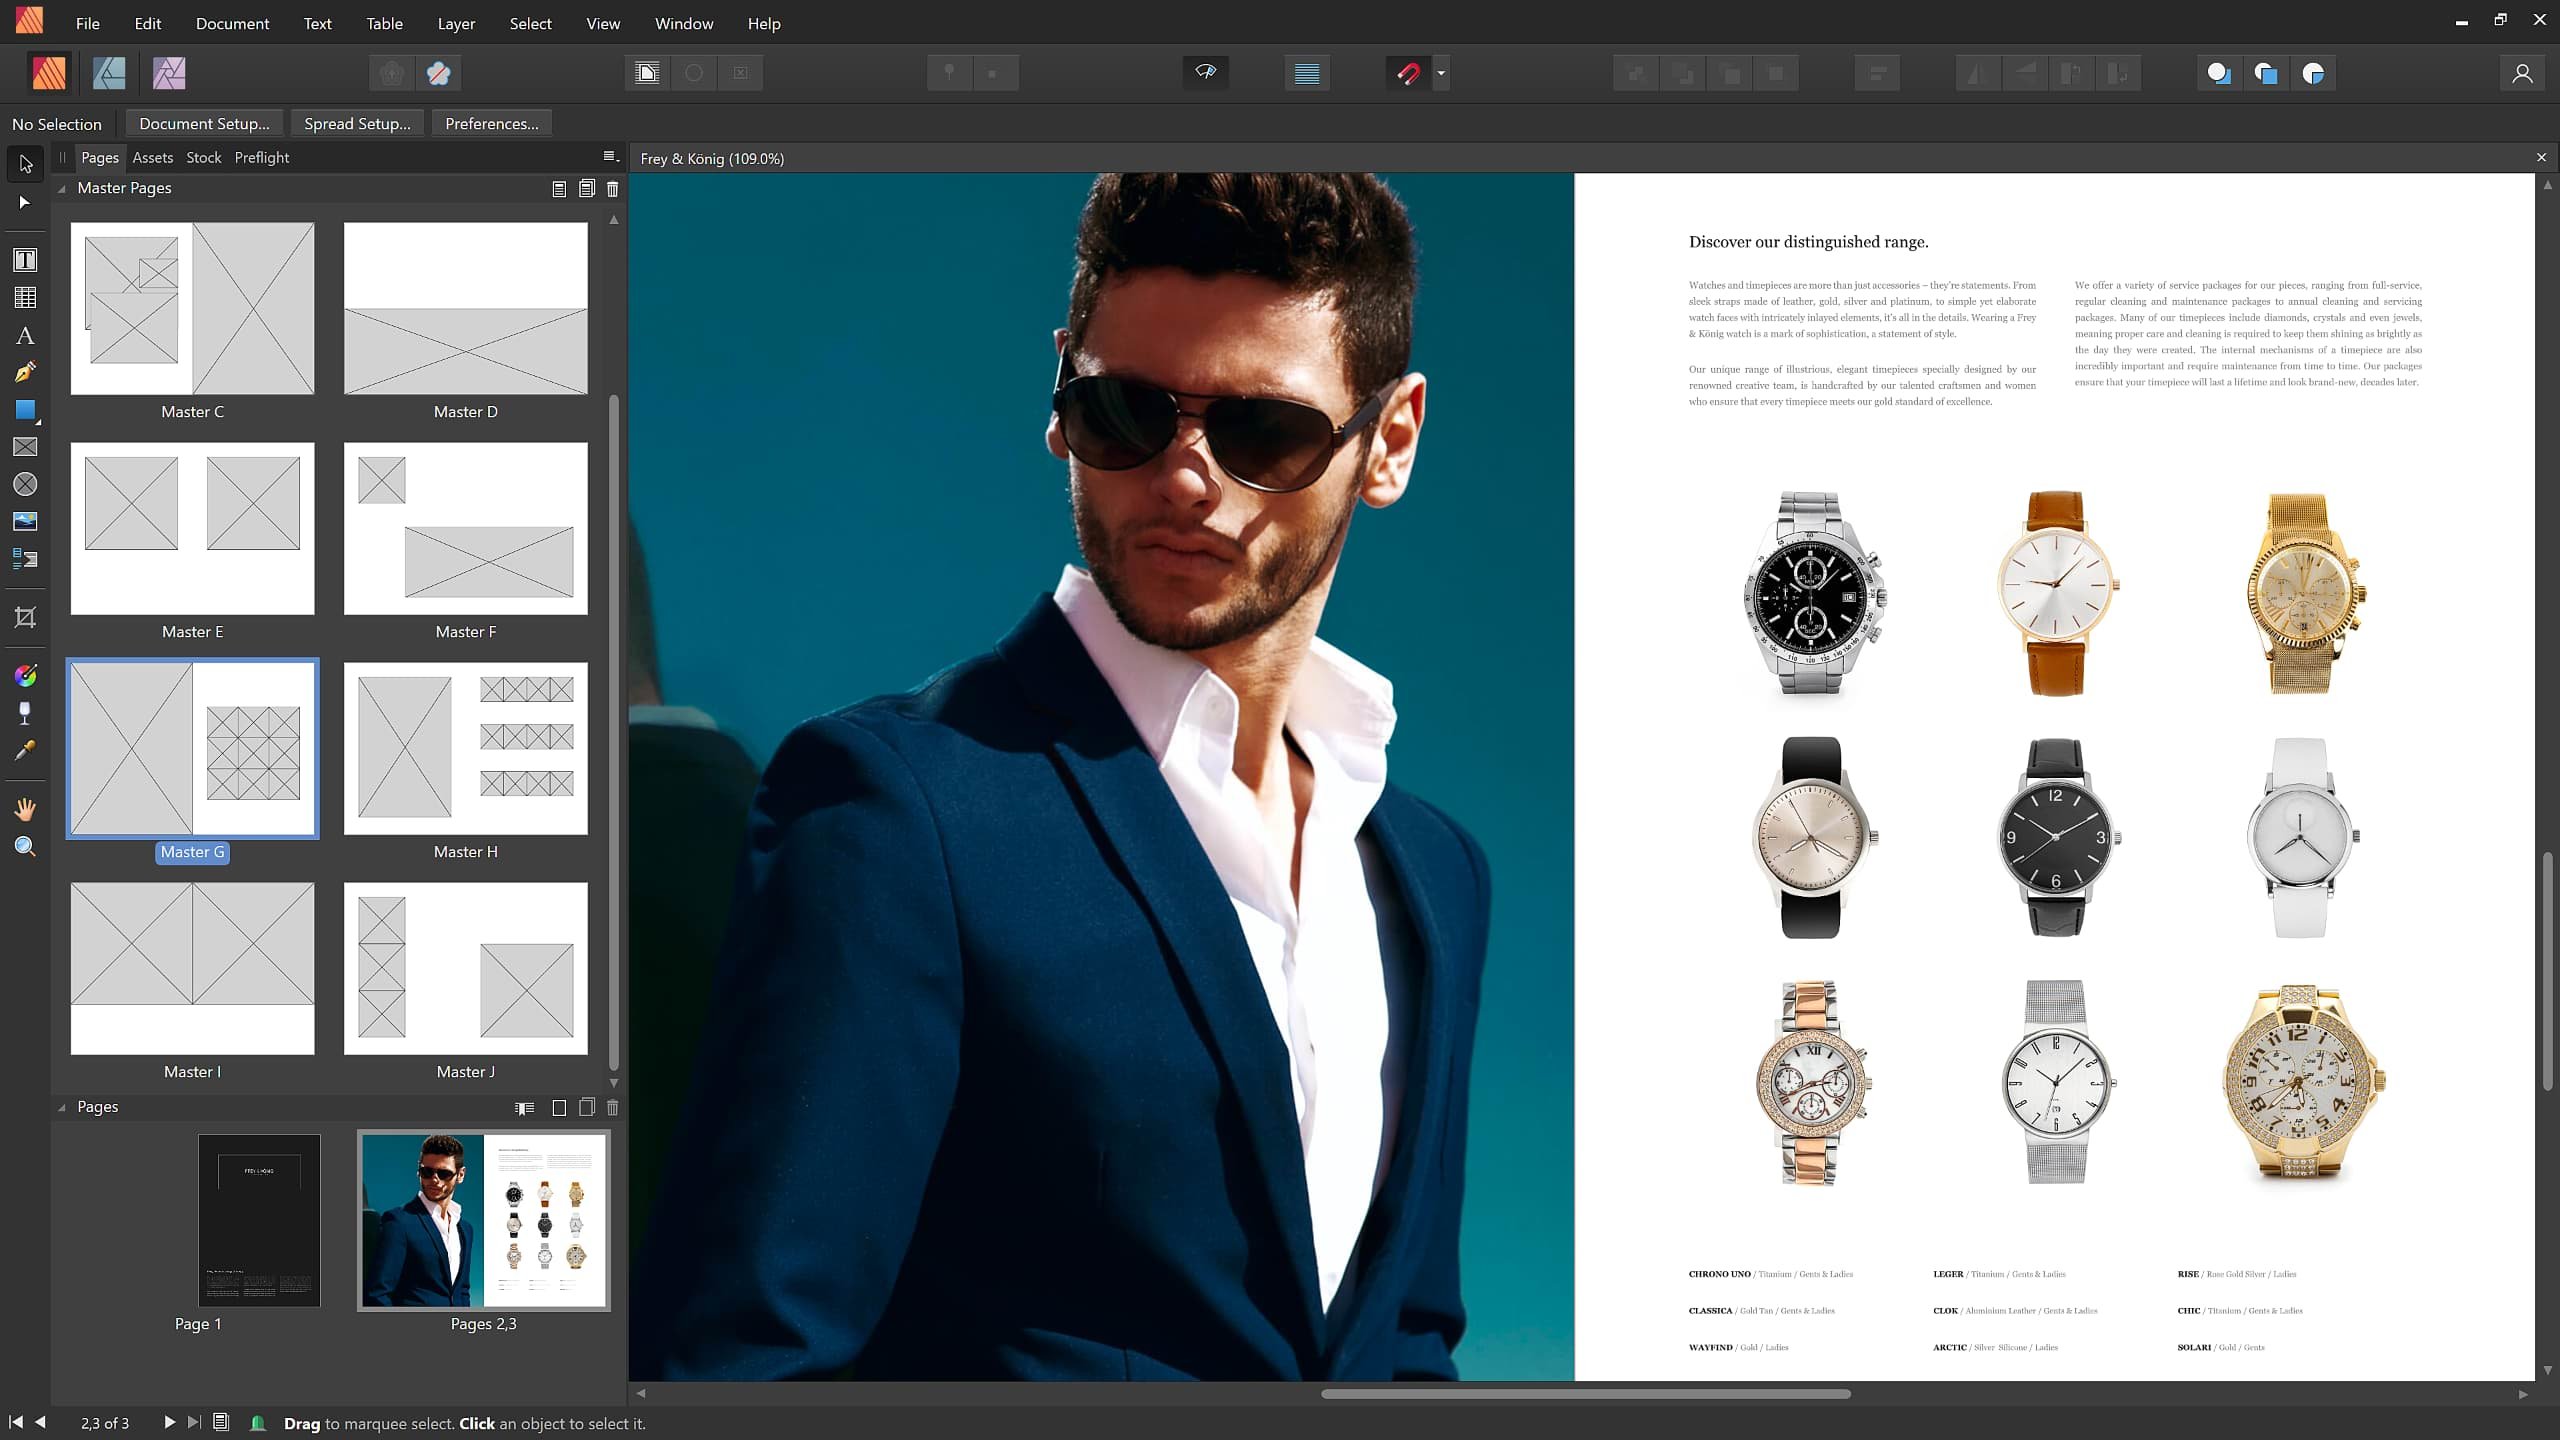Toggle the Preview Mode eye button
The image size is (2560, 1440).
click(x=1206, y=72)
